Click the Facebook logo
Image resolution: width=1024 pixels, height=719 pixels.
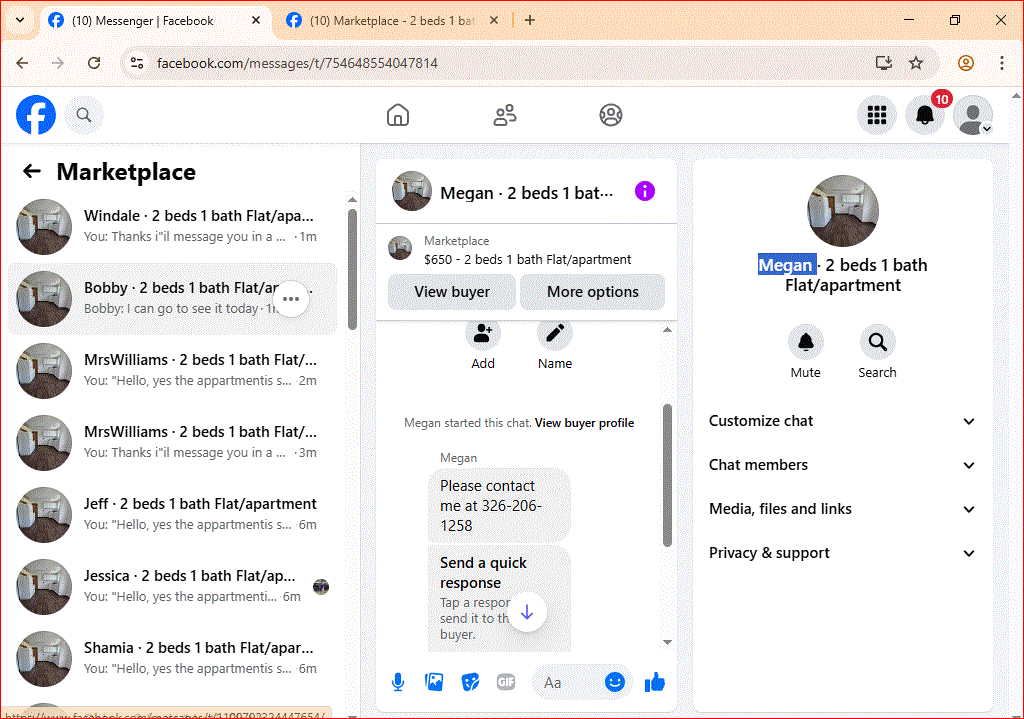(36, 115)
